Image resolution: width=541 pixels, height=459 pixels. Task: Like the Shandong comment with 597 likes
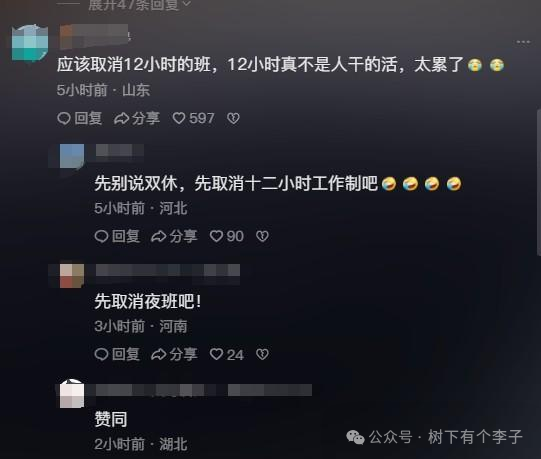tap(193, 118)
